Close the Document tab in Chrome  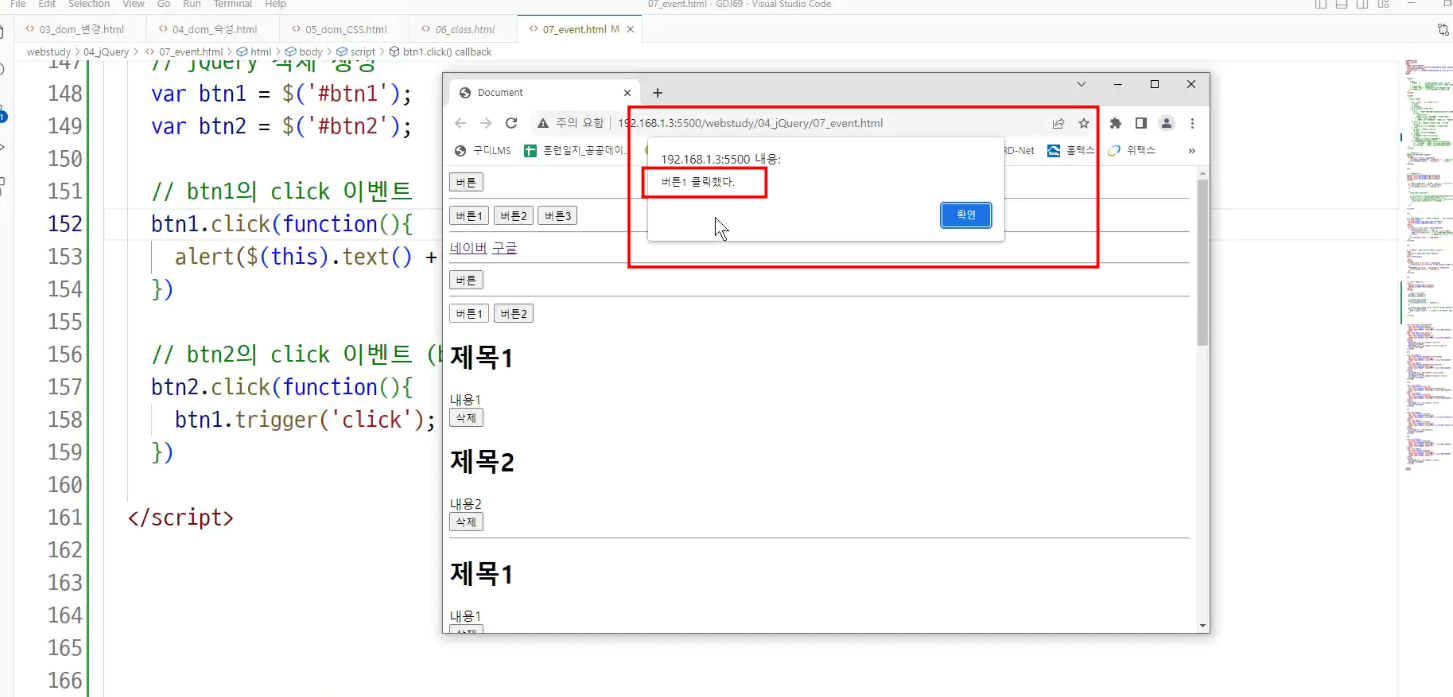tap(627, 93)
